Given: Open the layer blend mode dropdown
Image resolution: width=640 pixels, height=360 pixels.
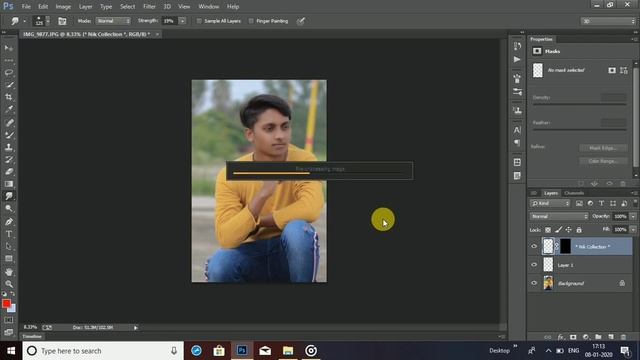Looking at the screenshot, I should point(559,216).
